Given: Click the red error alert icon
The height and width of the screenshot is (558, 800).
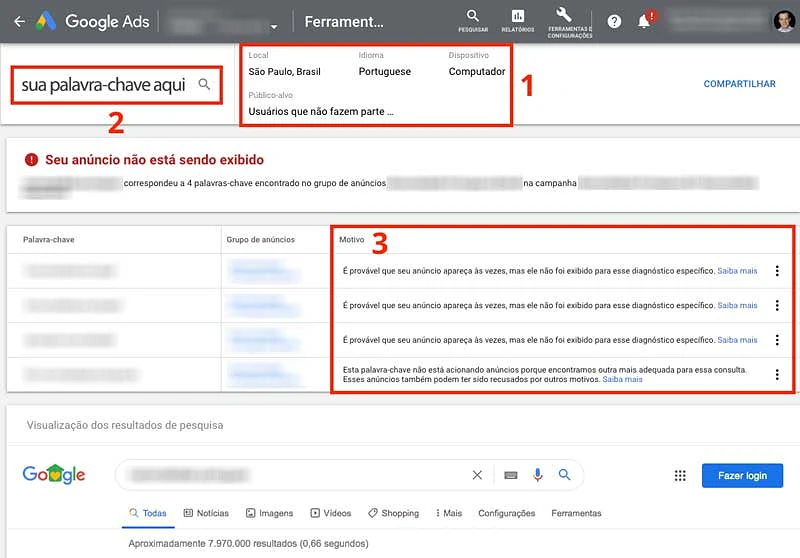Looking at the screenshot, I should (31, 160).
